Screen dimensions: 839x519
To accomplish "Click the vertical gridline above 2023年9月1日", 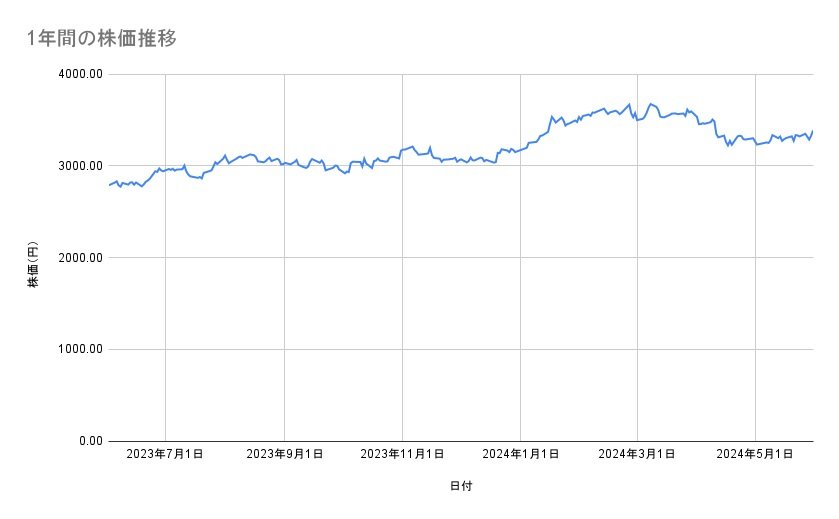I will coord(285,300).
